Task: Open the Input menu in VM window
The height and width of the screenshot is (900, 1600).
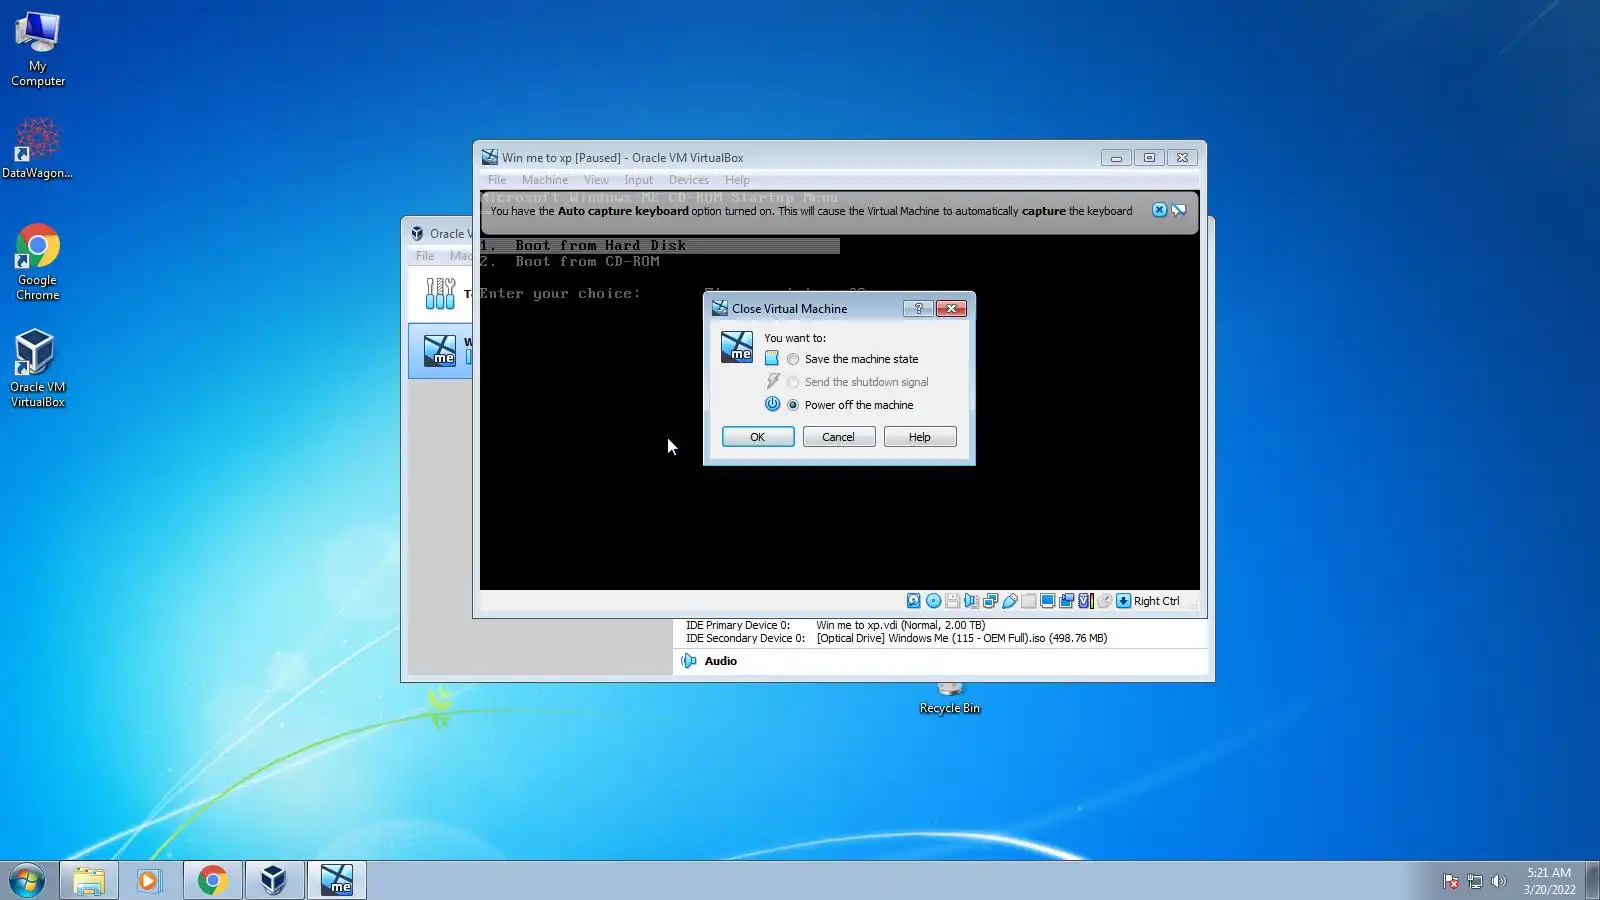Action: tap(638, 180)
